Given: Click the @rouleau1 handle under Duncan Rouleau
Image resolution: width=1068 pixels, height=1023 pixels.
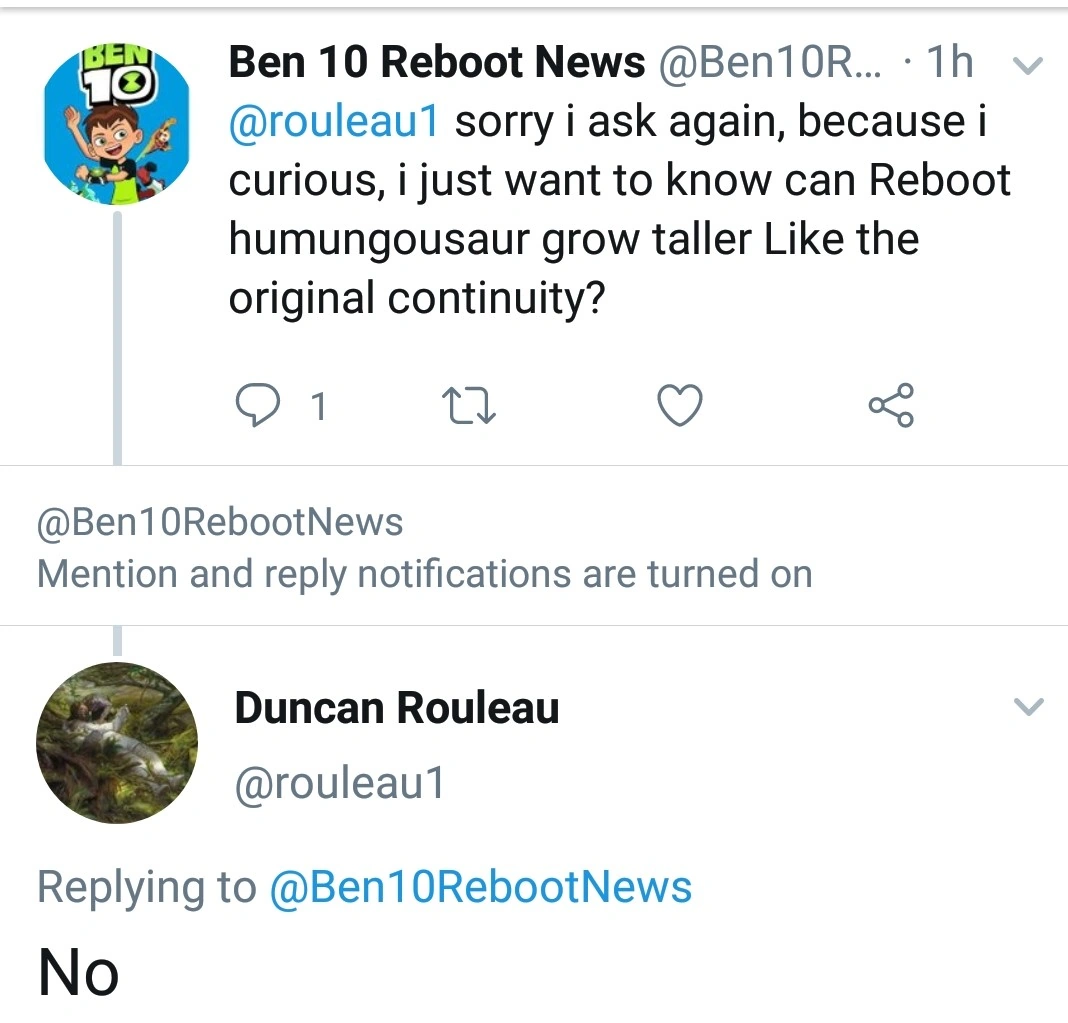Looking at the screenshot, I should click(x=339, y=783).
